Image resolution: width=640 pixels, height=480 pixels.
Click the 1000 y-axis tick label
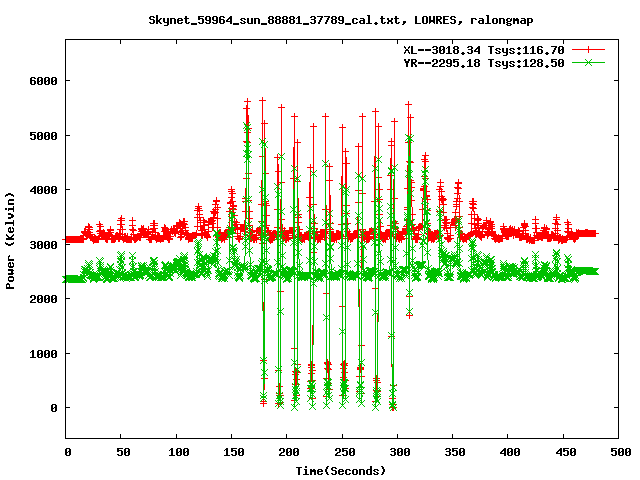pos(43,353)
